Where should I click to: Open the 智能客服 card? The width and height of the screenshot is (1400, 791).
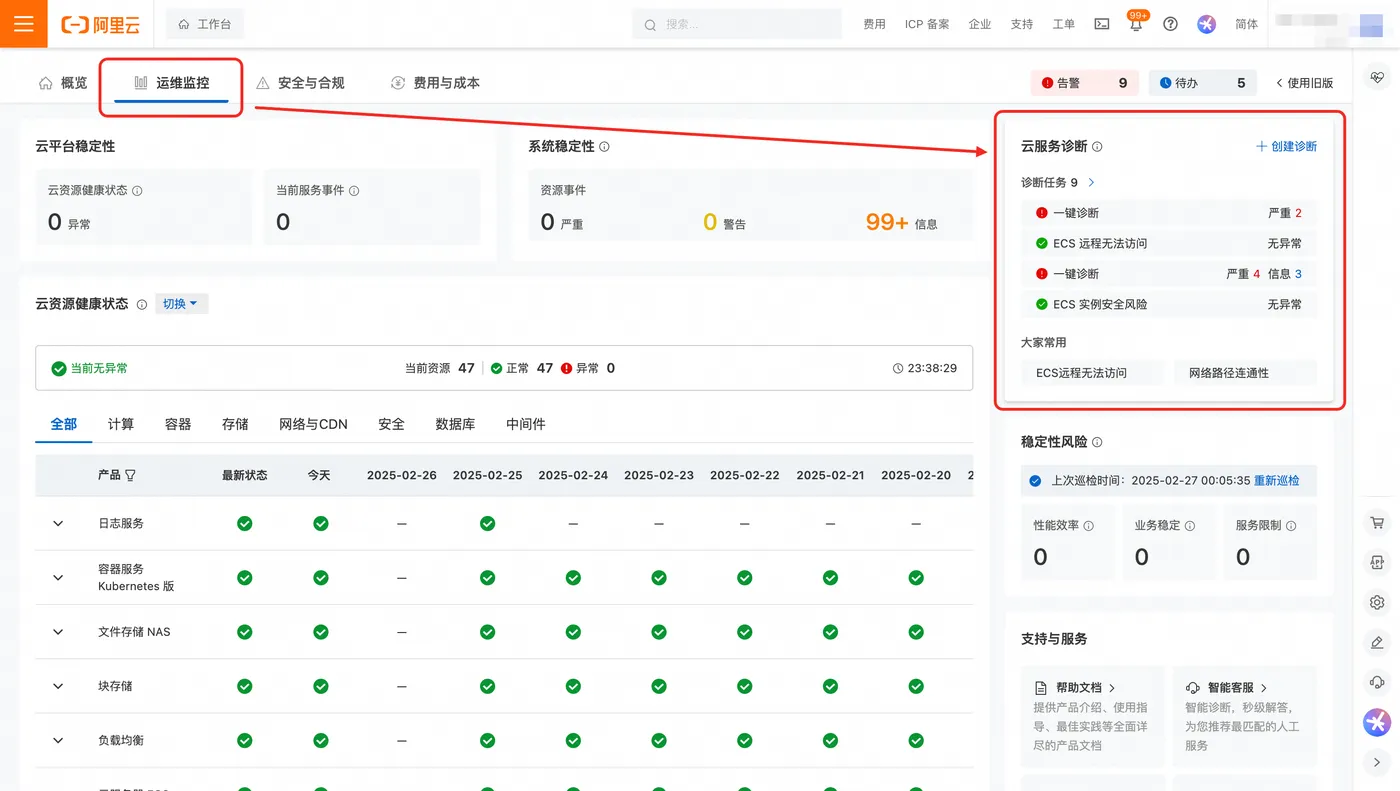click(1245, 716)
